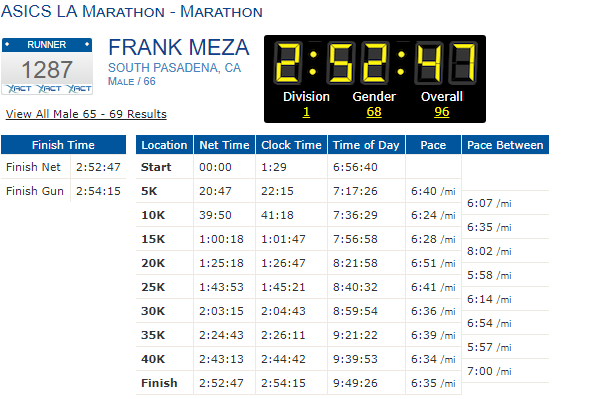Click the Finish Time table header
The height and width of the screenshot is (399, 605).
63,145
